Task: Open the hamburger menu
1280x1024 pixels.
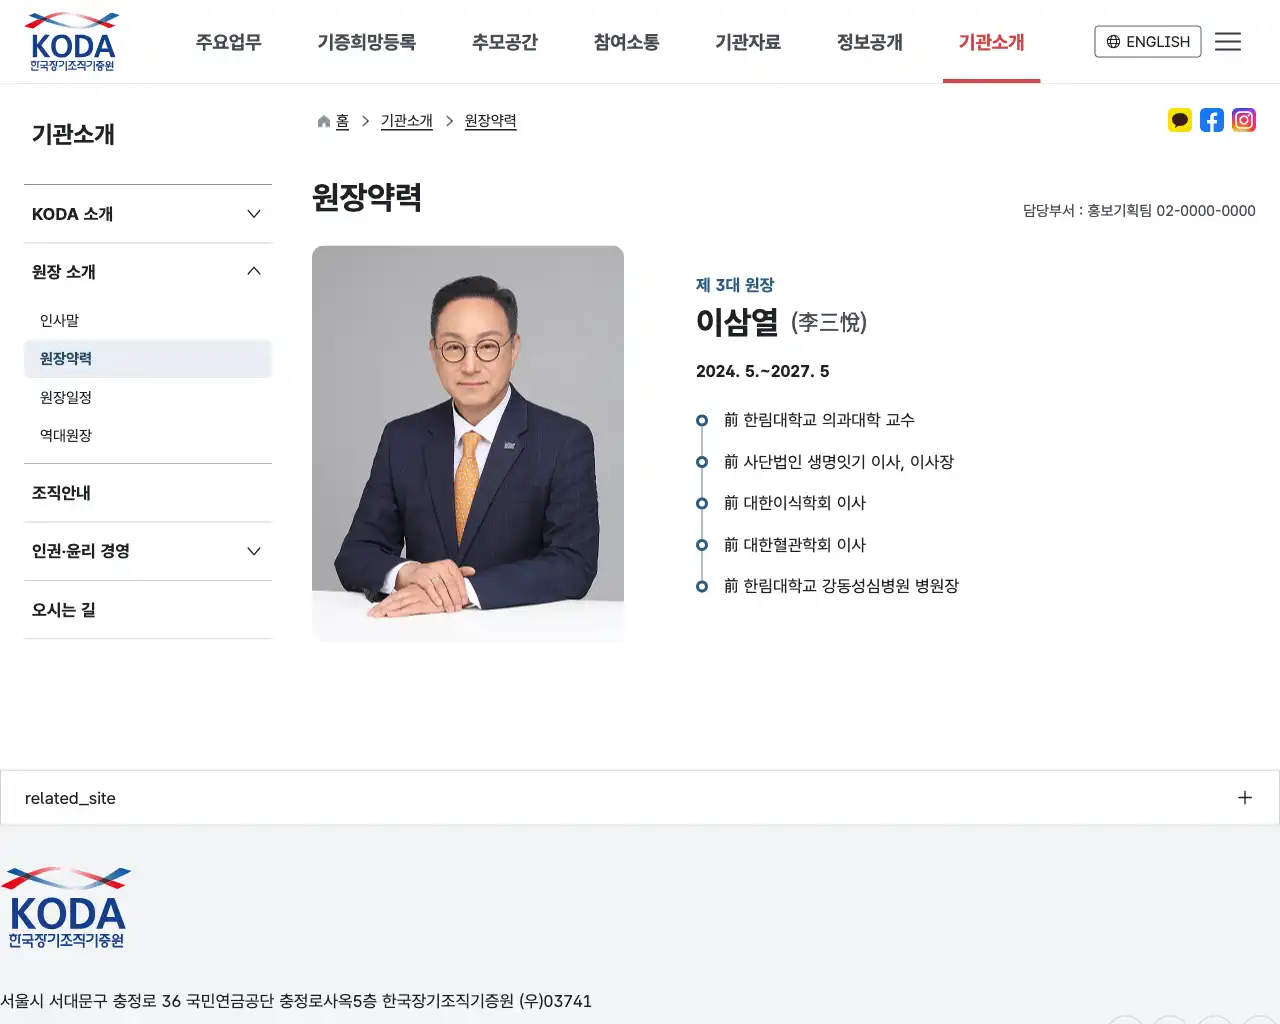Action: point(1228,41)
